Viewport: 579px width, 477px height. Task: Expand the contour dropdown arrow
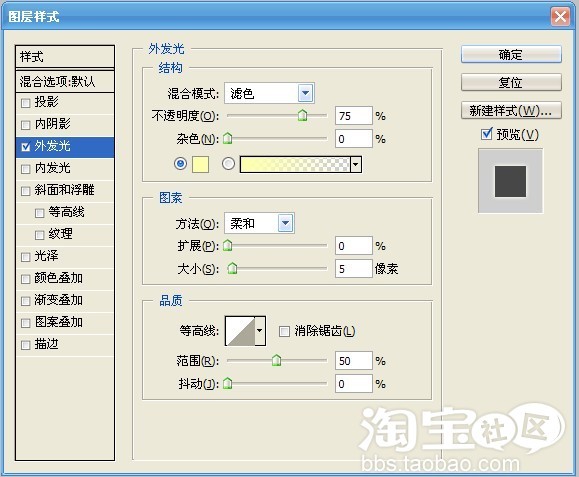pos(260,330)
